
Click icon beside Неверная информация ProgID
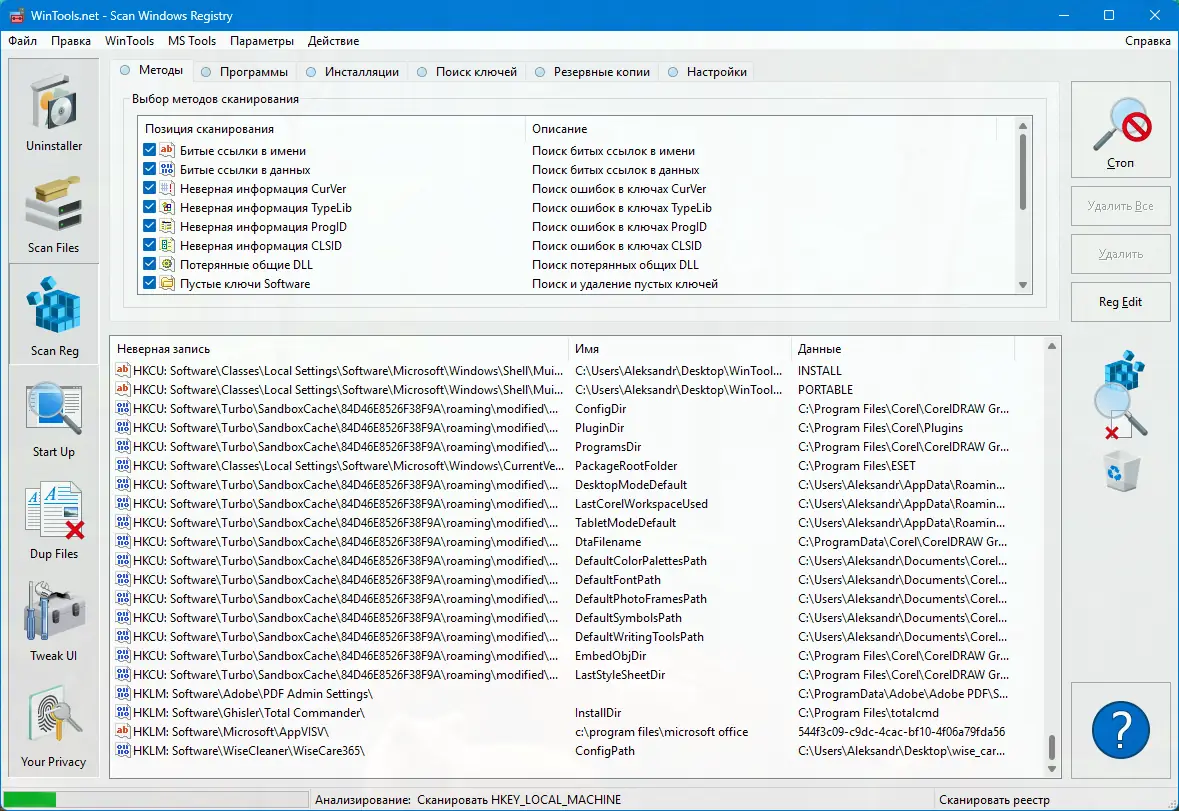click(167, 226)
